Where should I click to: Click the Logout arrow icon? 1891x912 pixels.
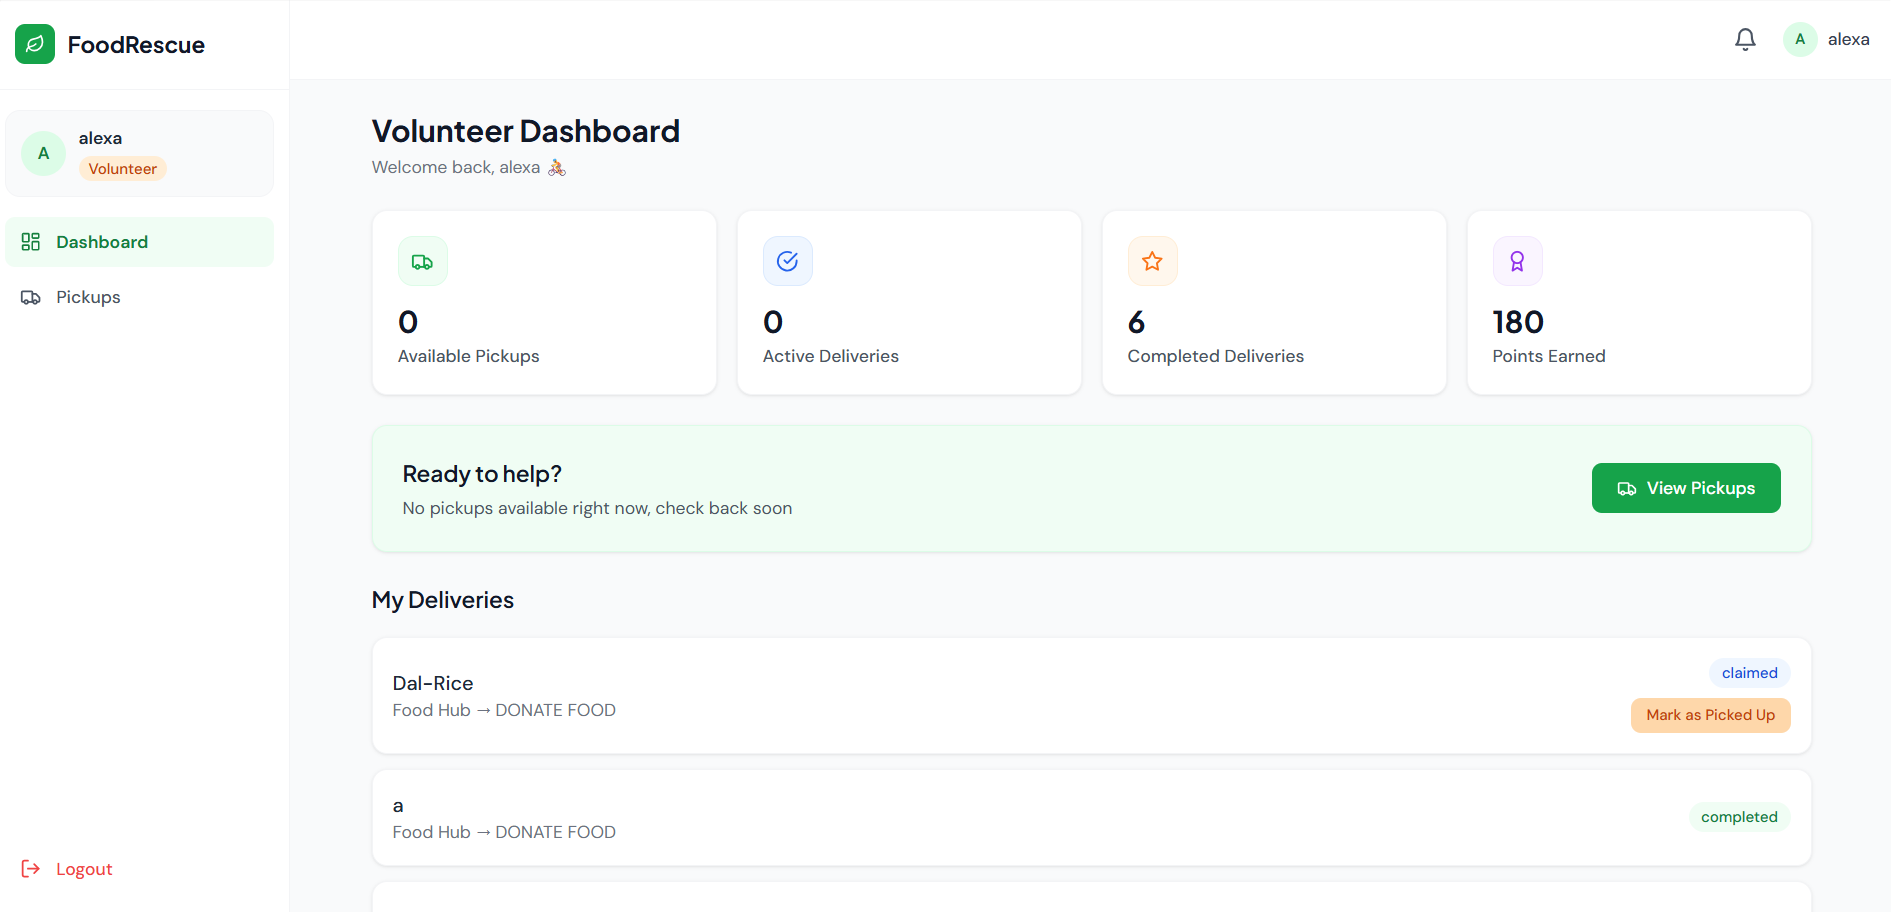click(x=31, y=868)
